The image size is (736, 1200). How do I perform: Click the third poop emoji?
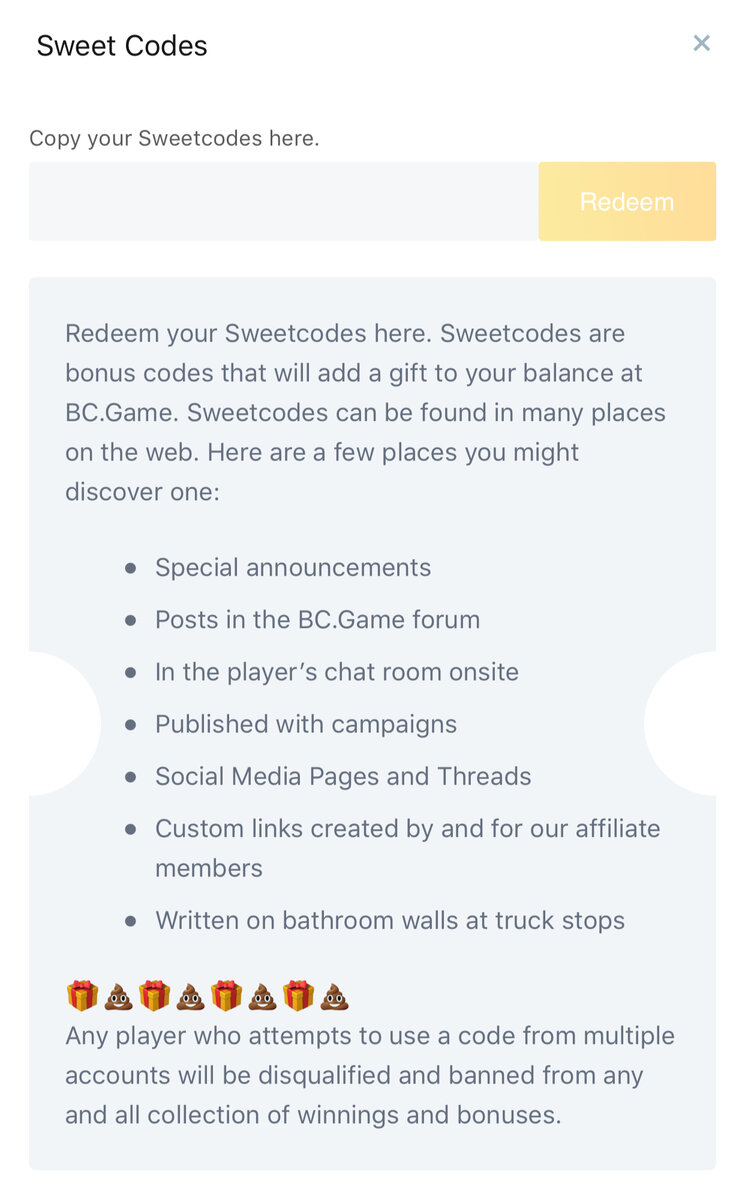coord(263,996)
